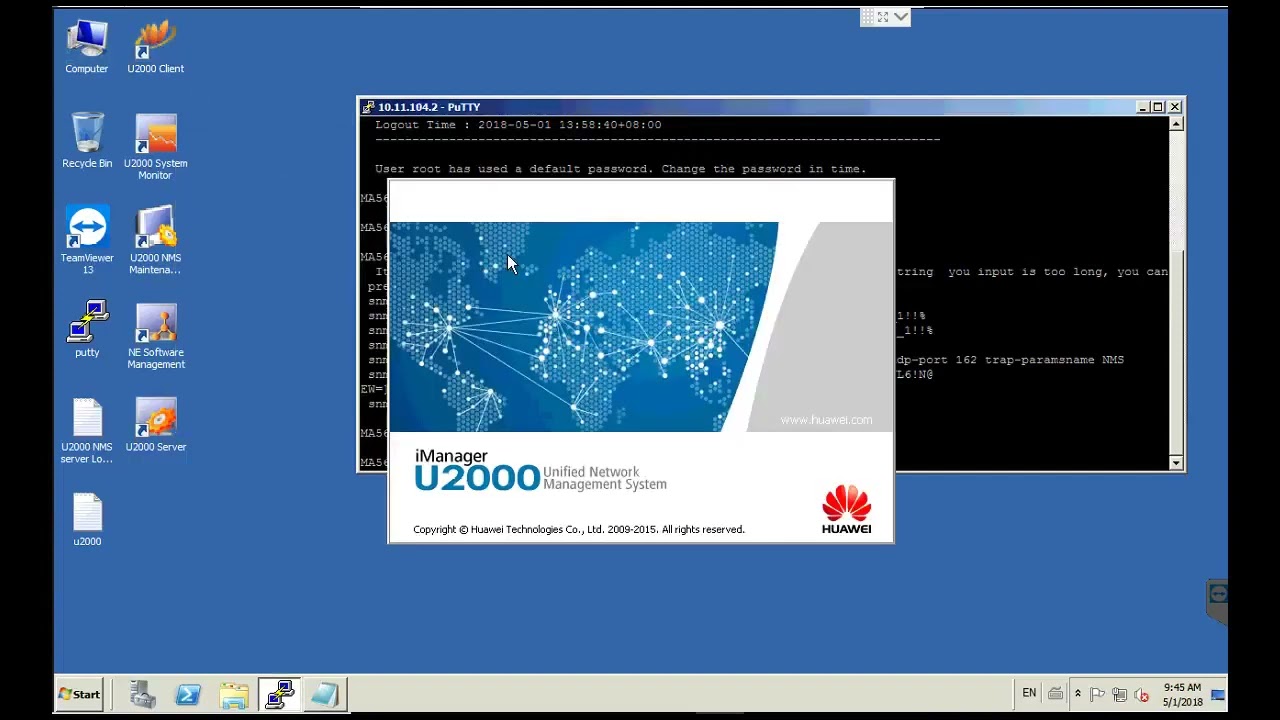Launch PowerShell from the taskbar
The image size is (1280, 720).
click(188, 694)
